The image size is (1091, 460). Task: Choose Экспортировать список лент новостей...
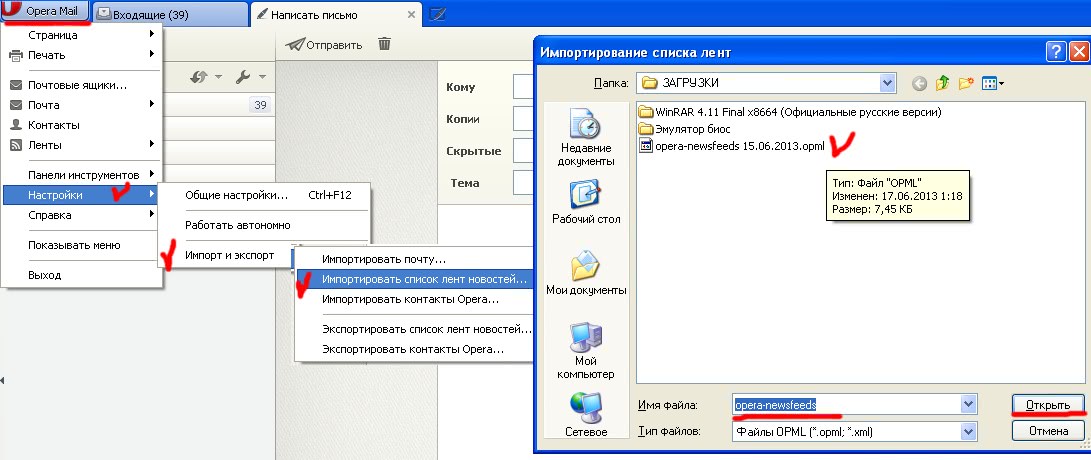[415, 329]
